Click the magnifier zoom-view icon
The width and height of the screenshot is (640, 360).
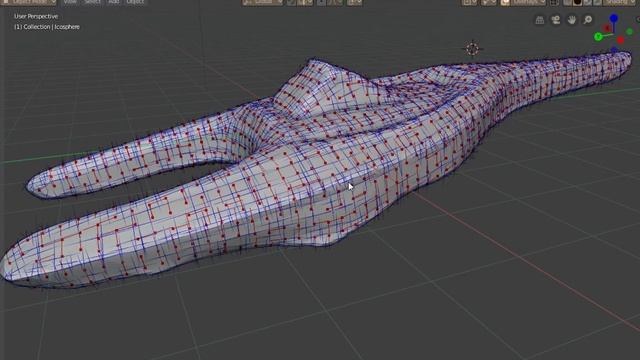[x=588, y=20]
